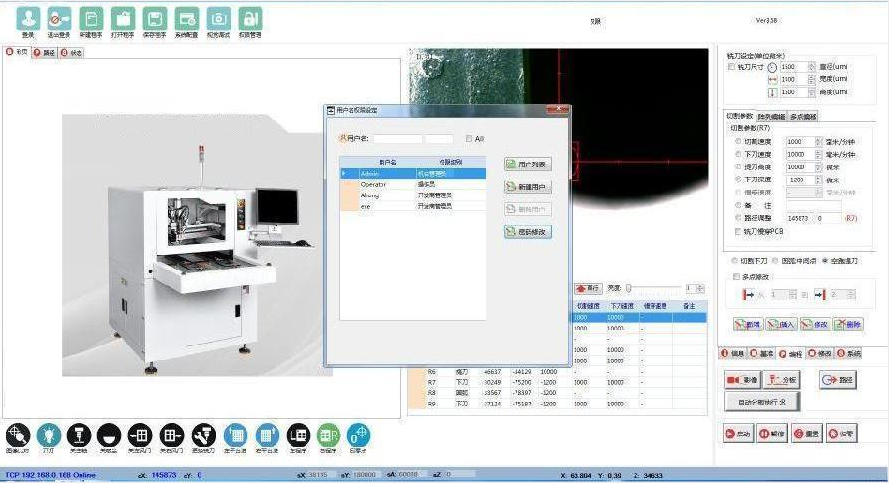Enable the 铣刀横穿PCB checkbox
The width and height of the screenshot is (889, 483).
tap(739, 231)
